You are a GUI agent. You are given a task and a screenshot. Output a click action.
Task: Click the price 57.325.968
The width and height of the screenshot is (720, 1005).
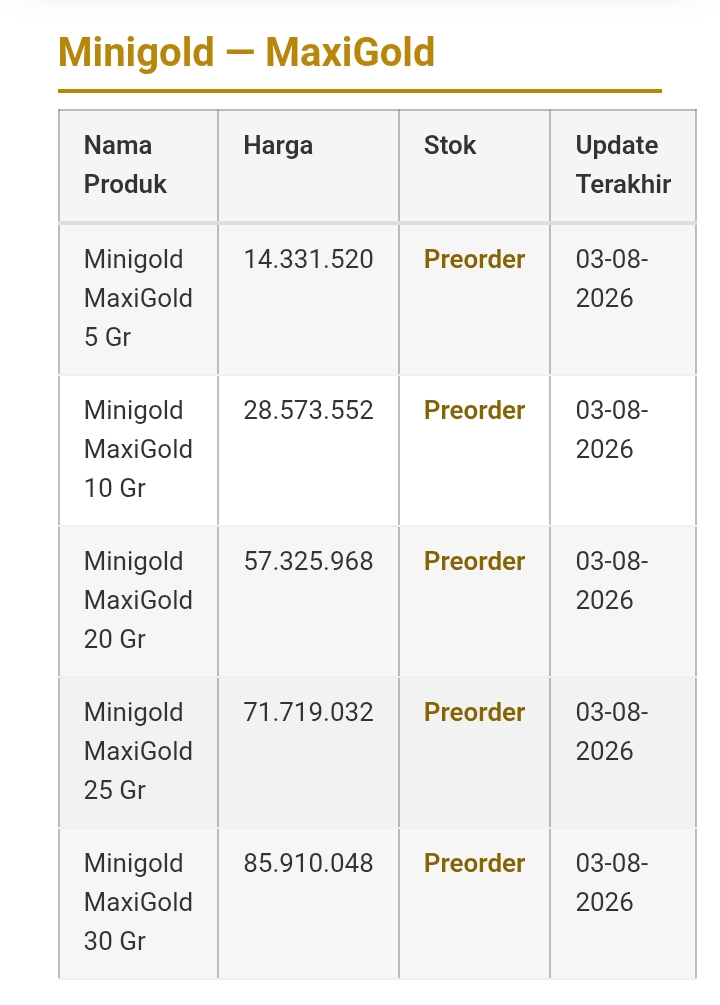tap(308, 561)
